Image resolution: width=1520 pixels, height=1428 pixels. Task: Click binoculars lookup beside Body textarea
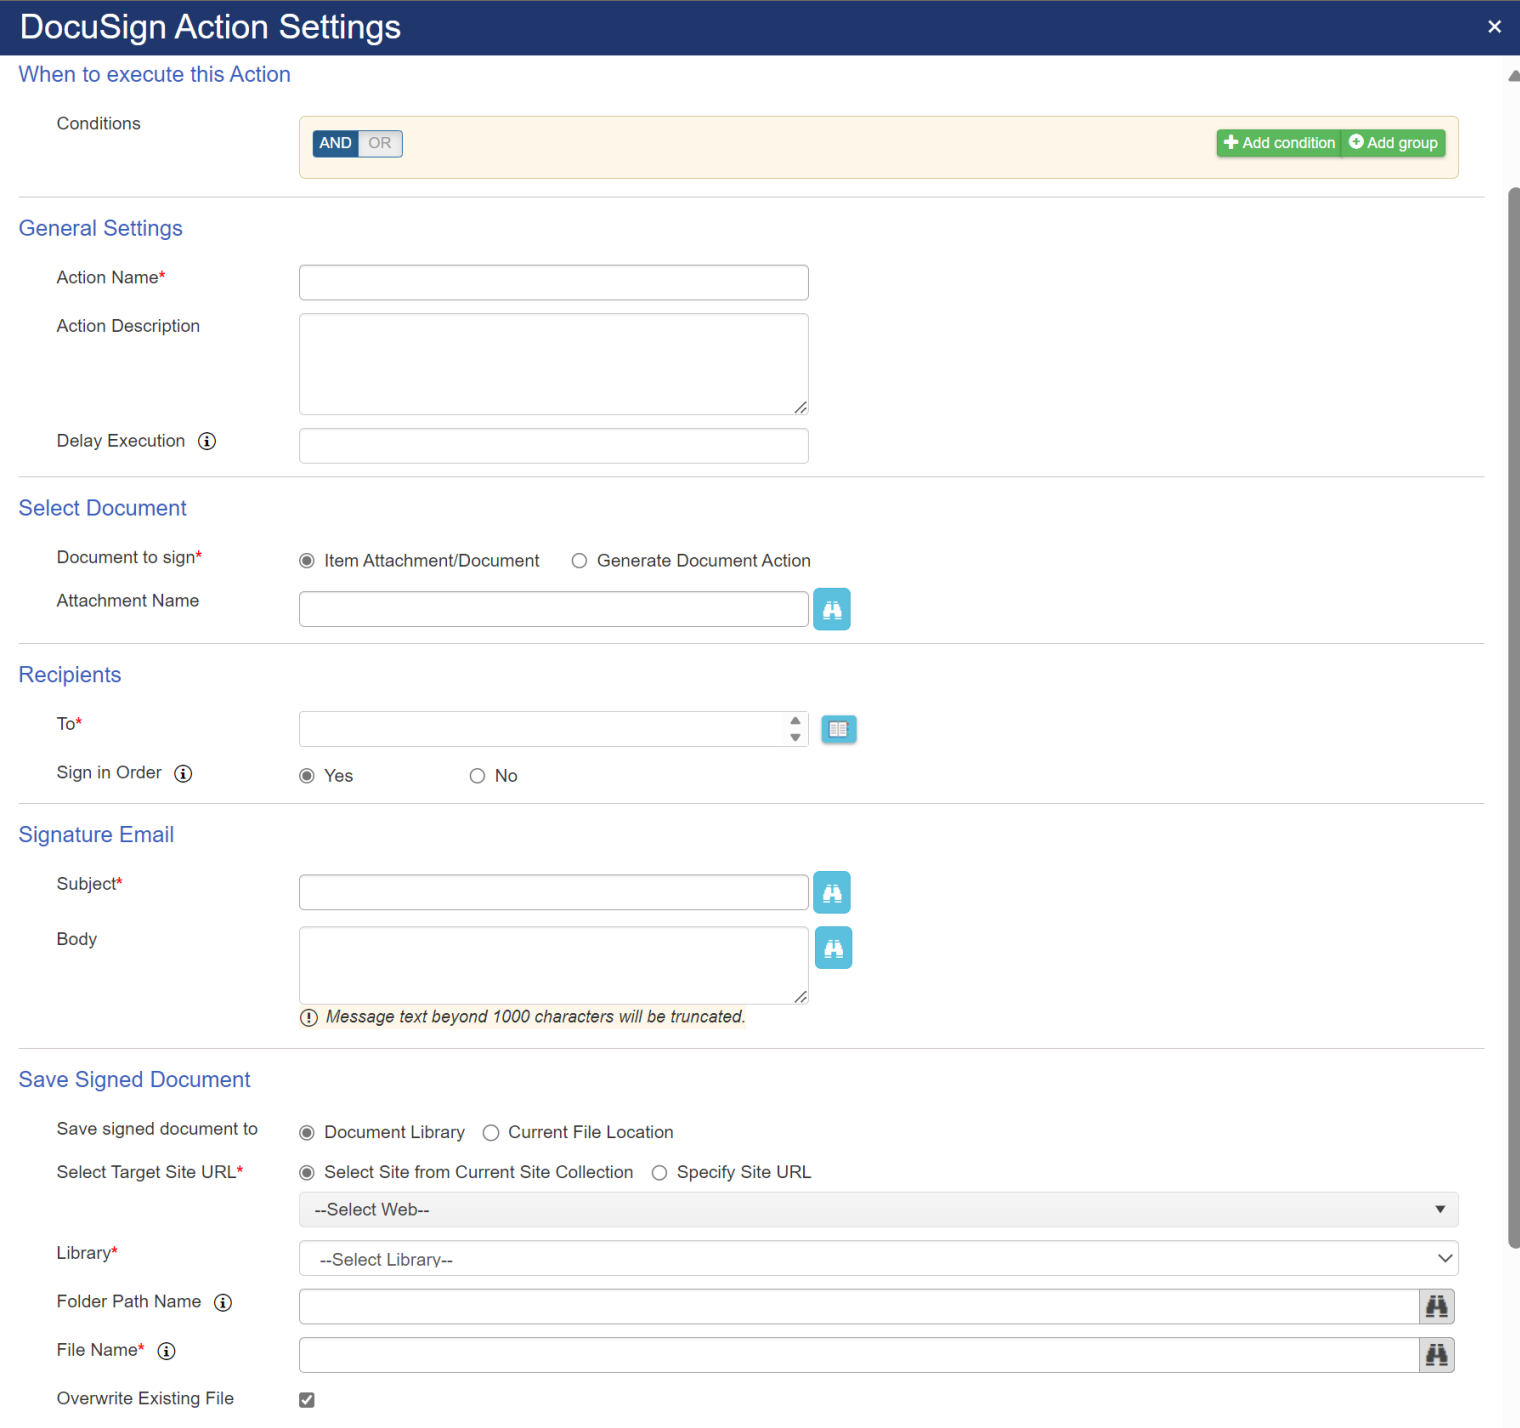coord(833,948)
